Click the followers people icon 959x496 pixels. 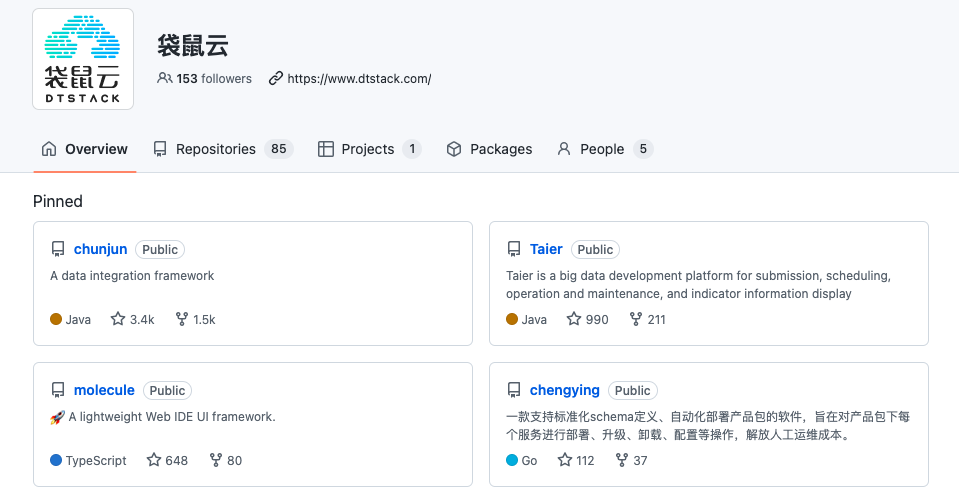click(164, 78)
